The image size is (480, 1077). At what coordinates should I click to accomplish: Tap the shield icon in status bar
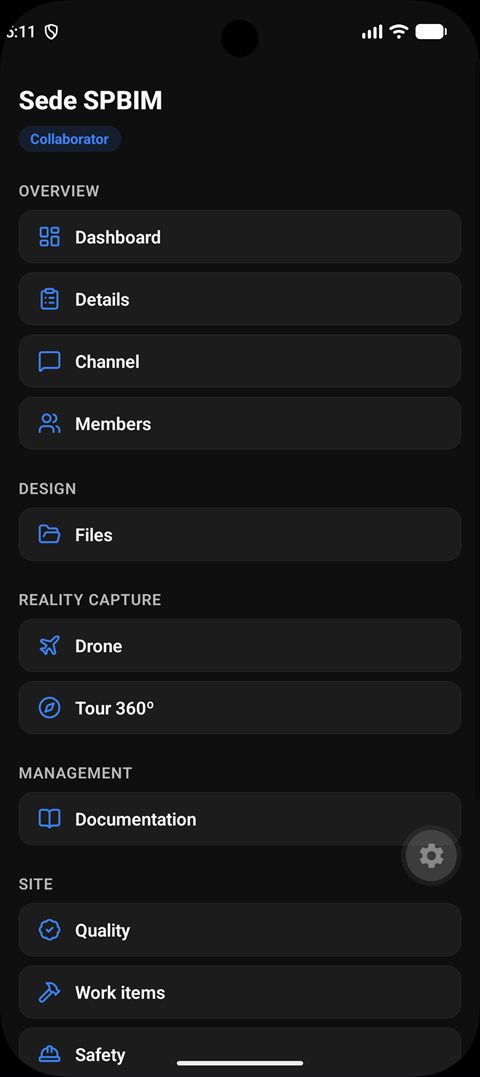pyautogui.click(x=51, y=32)
